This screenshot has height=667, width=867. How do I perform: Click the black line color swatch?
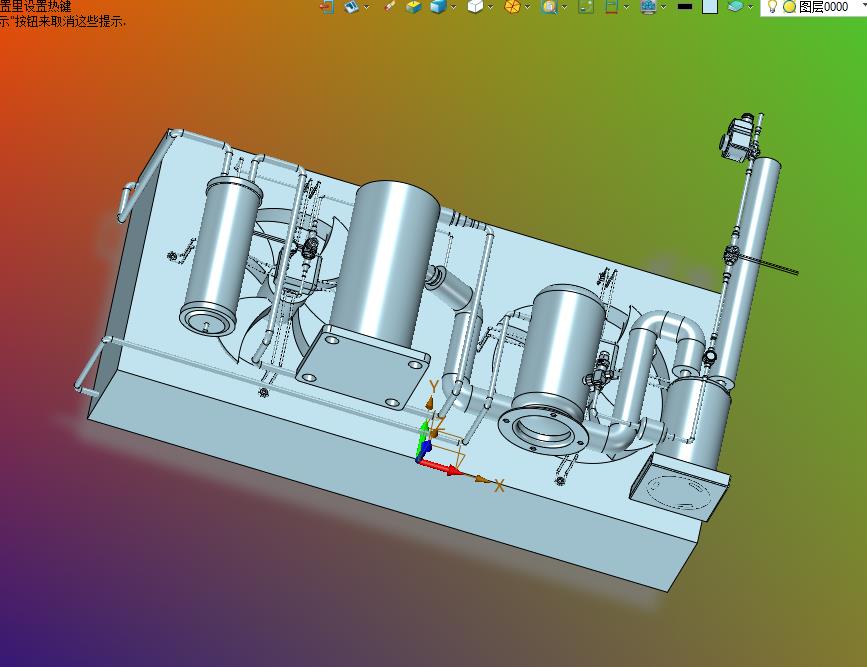point(685,7)
